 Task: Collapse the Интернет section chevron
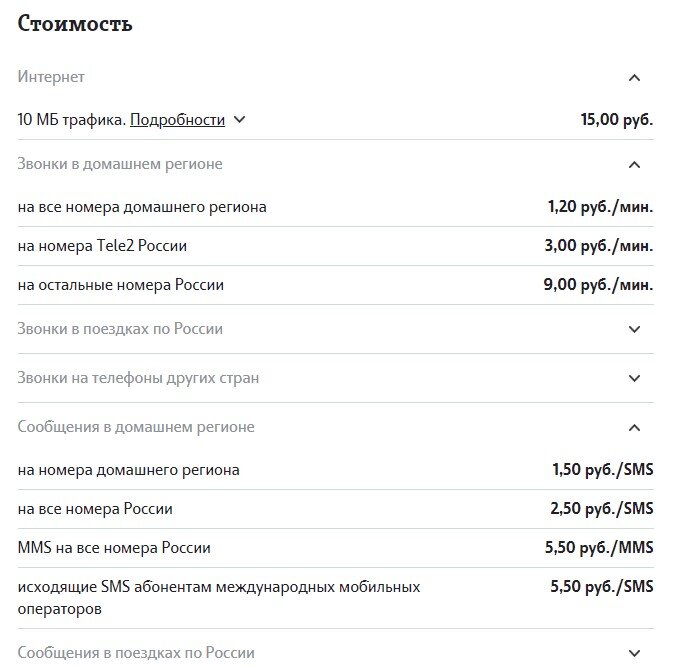click(633, 78)
